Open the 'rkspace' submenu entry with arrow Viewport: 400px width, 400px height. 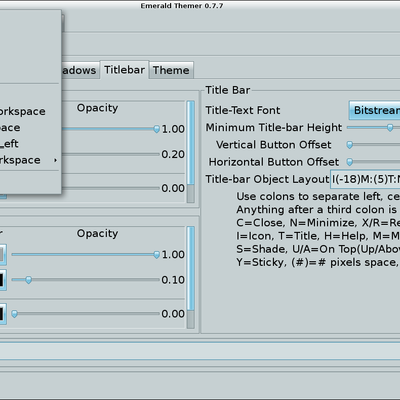(x=29, y=160)
